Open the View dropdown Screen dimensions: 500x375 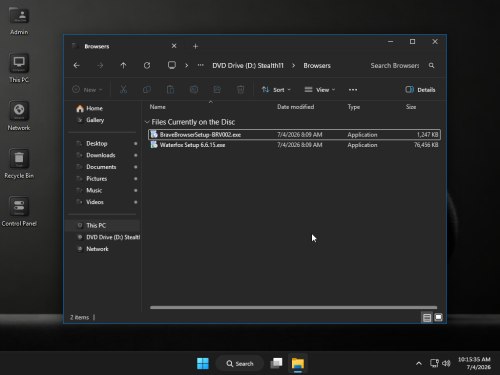pyautogui.click(x=320, y=90)
